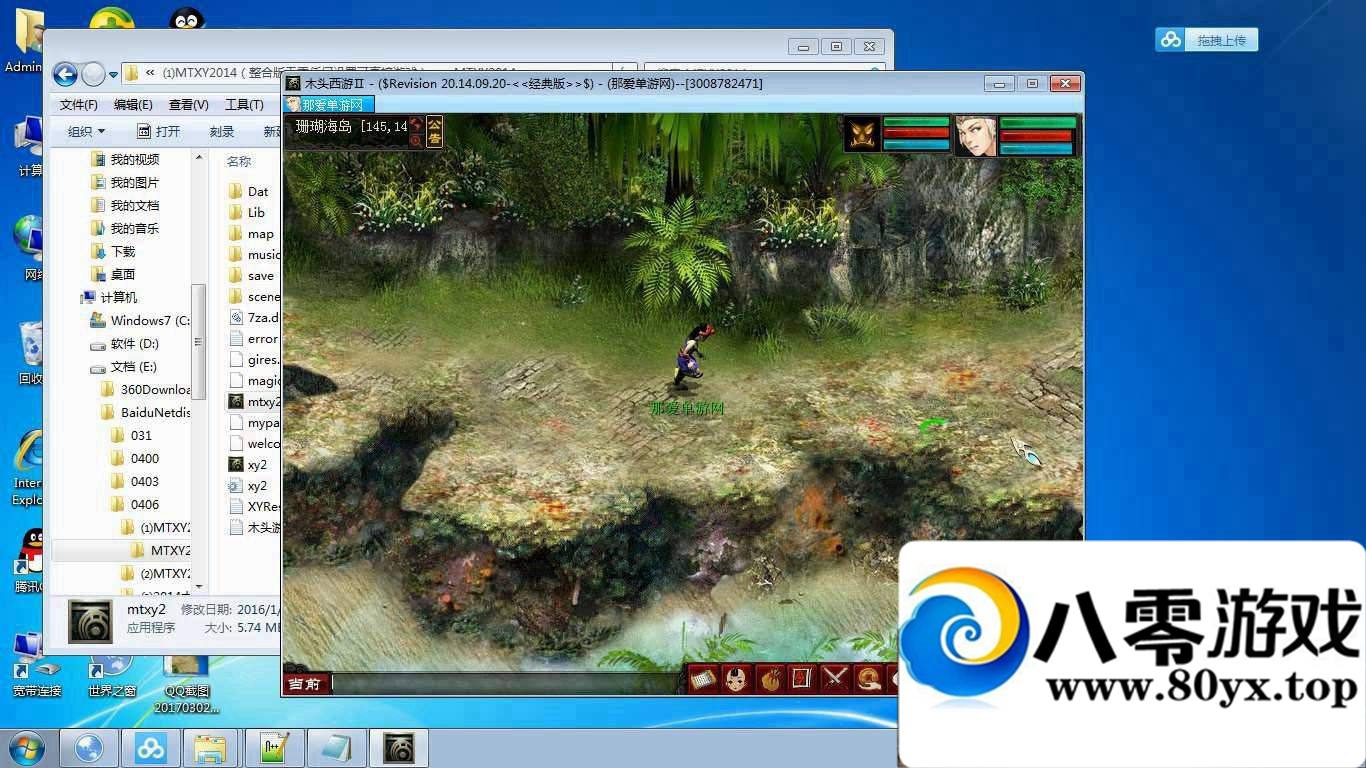Click the lower small icon beside map coordinates
This screenshot has height=768, width=1366.
(x=416, y=140)
